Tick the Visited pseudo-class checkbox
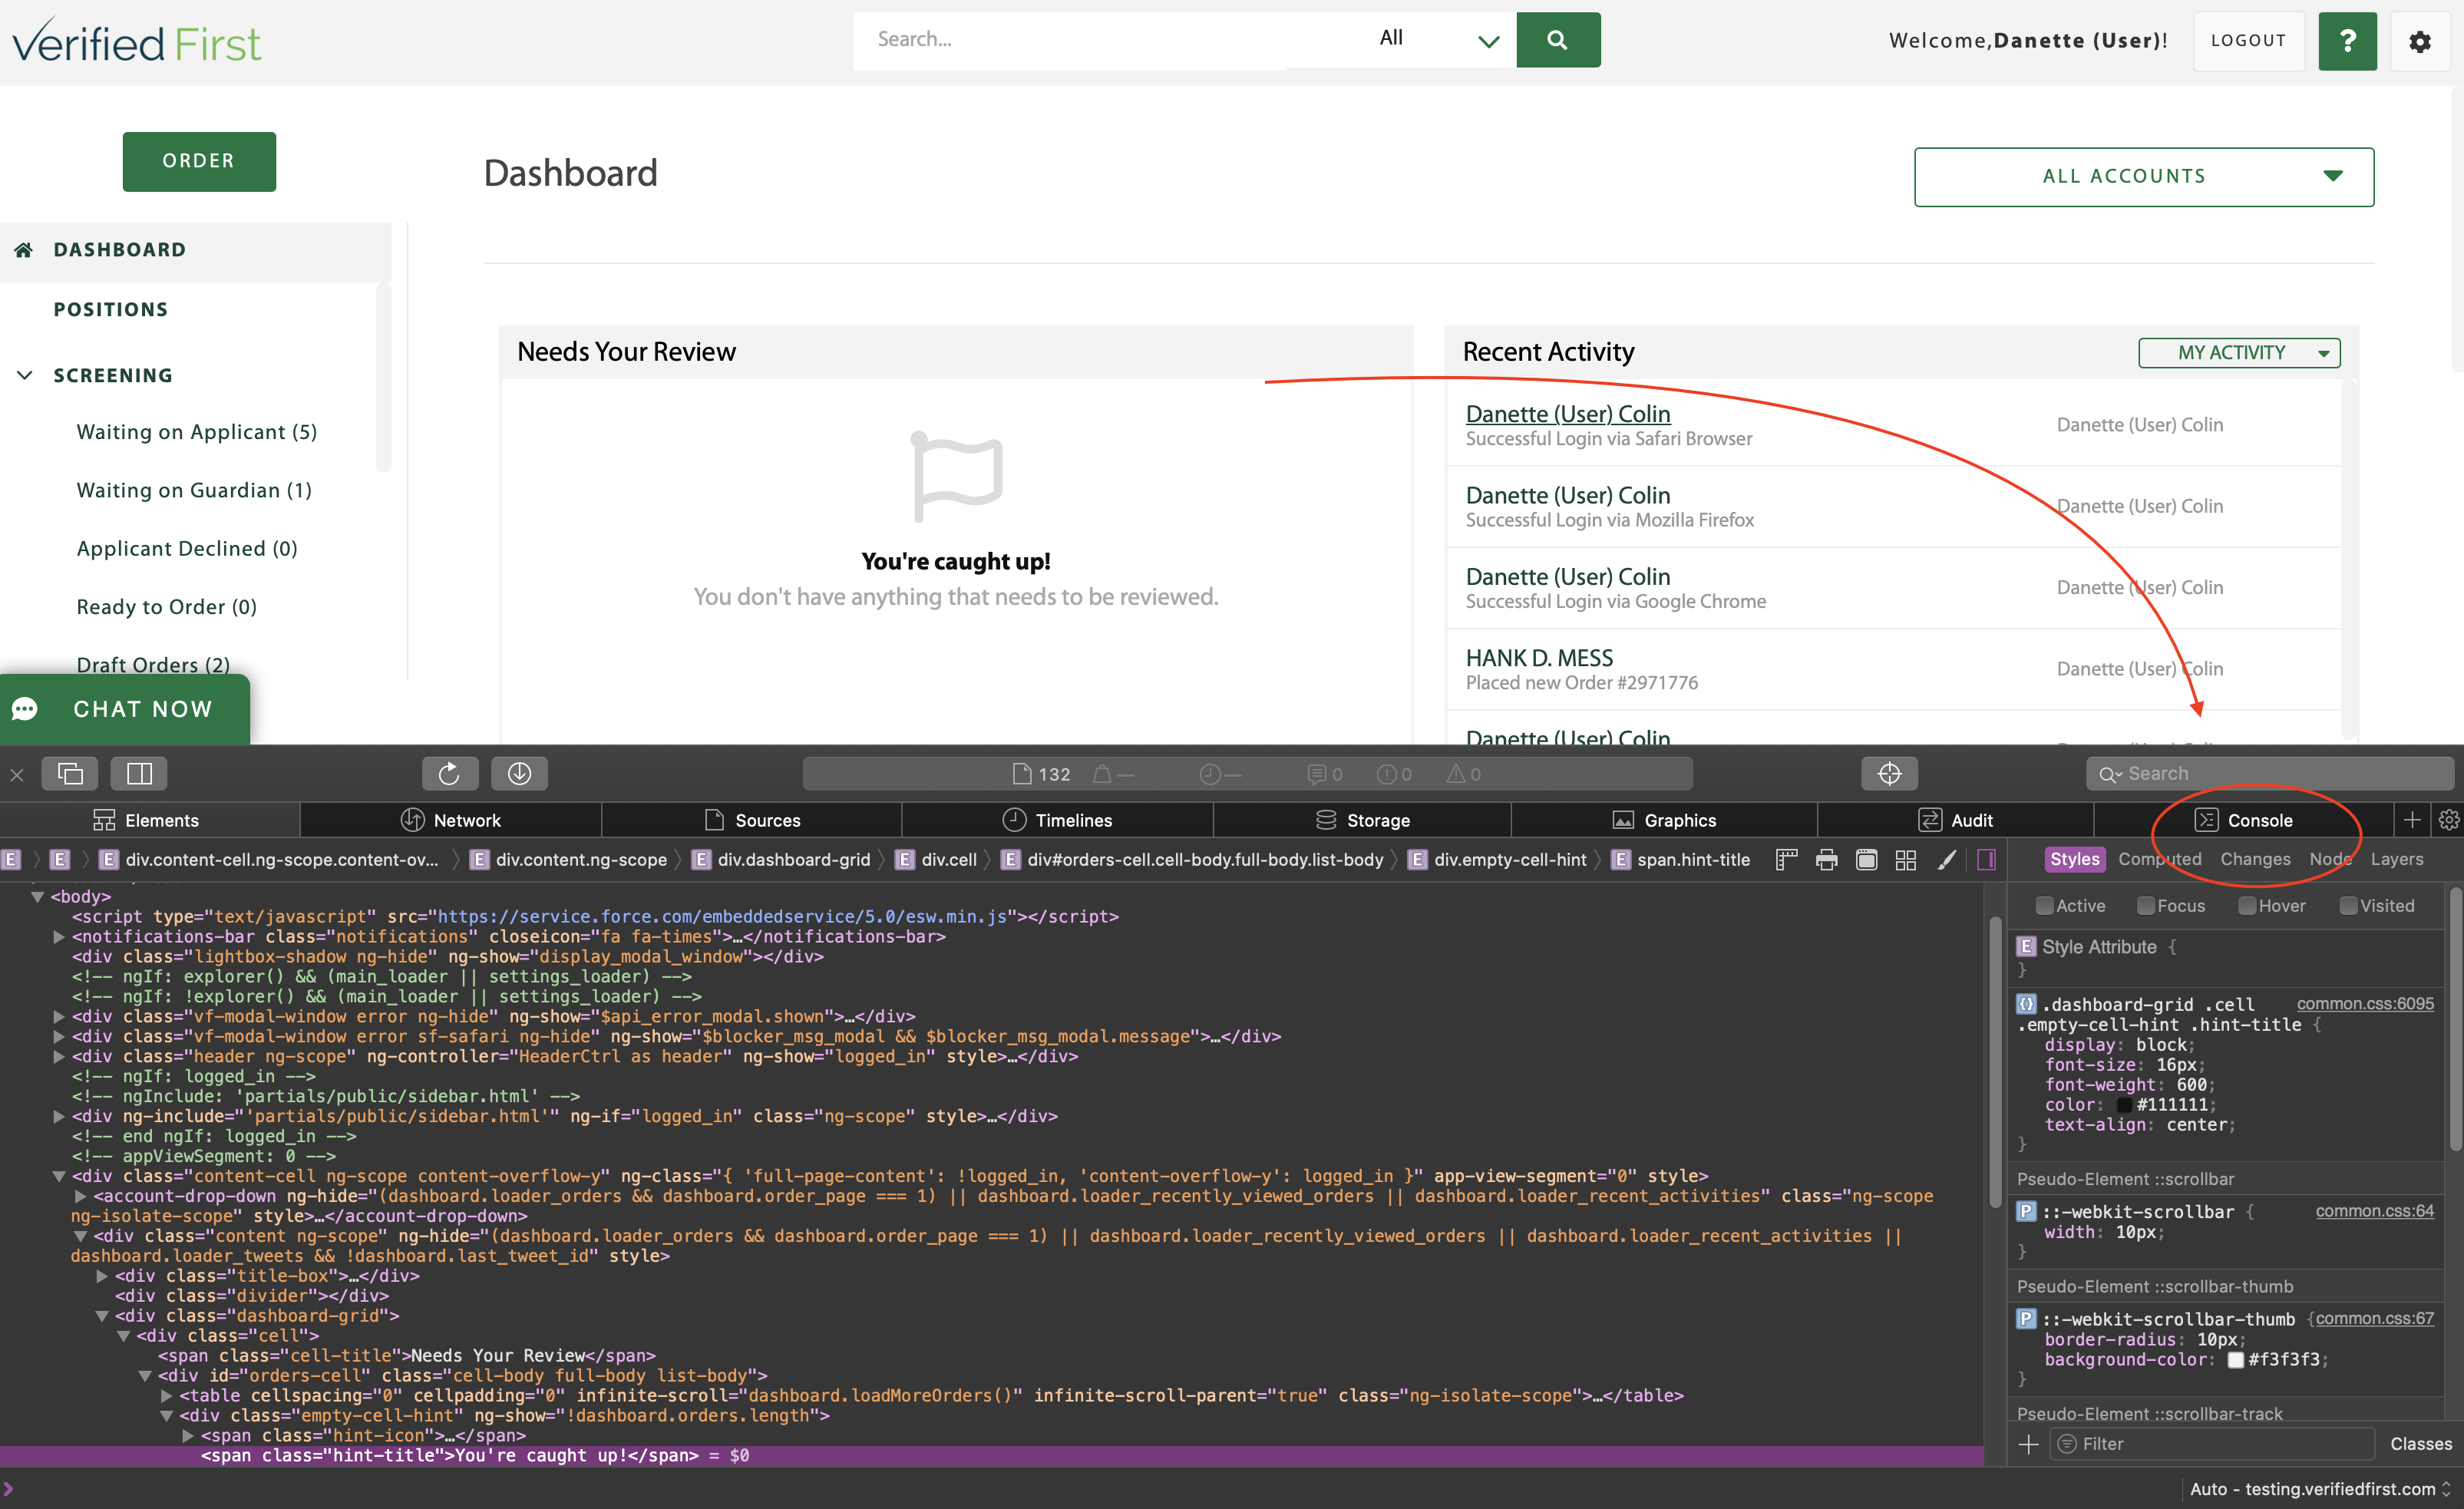The height and width of the screenshot is (1509, 2464). (2348, 906)
